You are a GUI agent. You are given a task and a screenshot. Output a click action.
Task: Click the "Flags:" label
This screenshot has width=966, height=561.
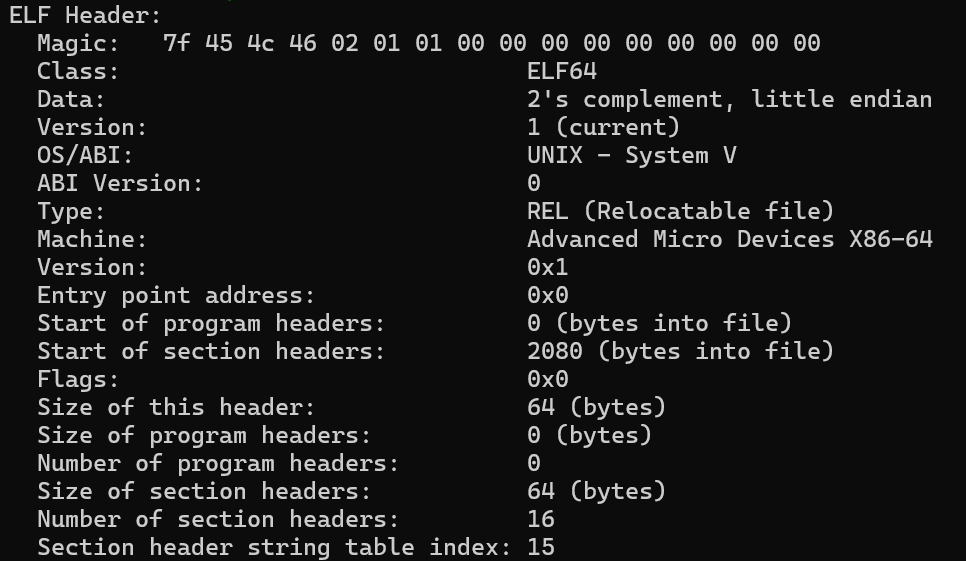tap(78, 379)
